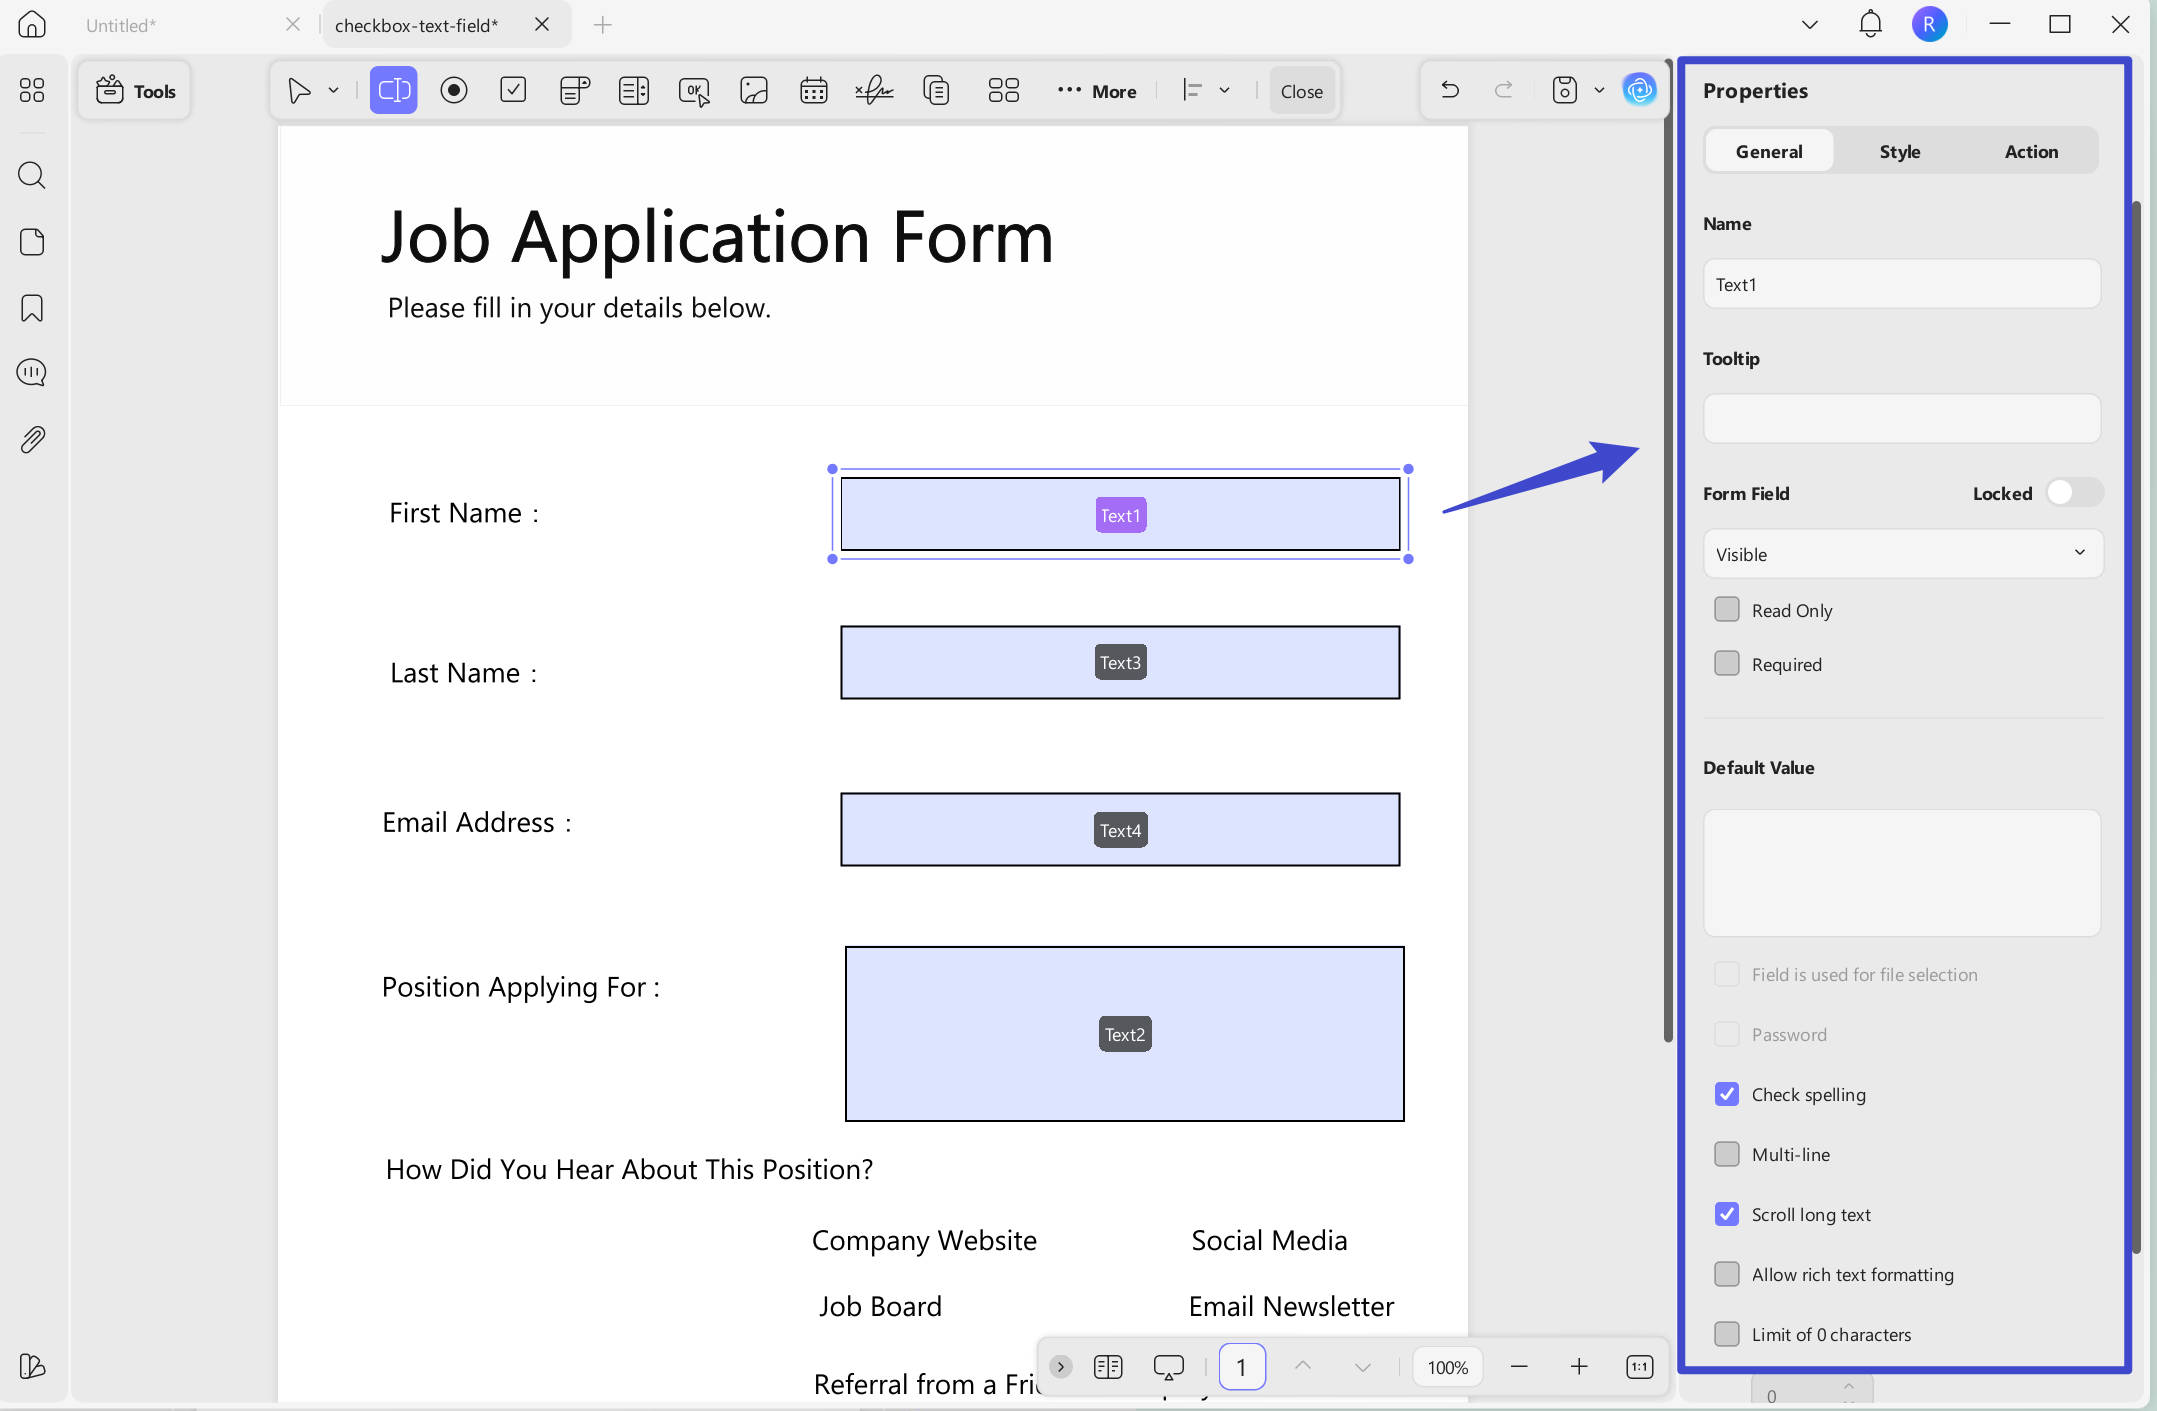Viewport: 2157px width, 1411px height.
Task: Switch to the Style tab
Action: pos(1899,151)
